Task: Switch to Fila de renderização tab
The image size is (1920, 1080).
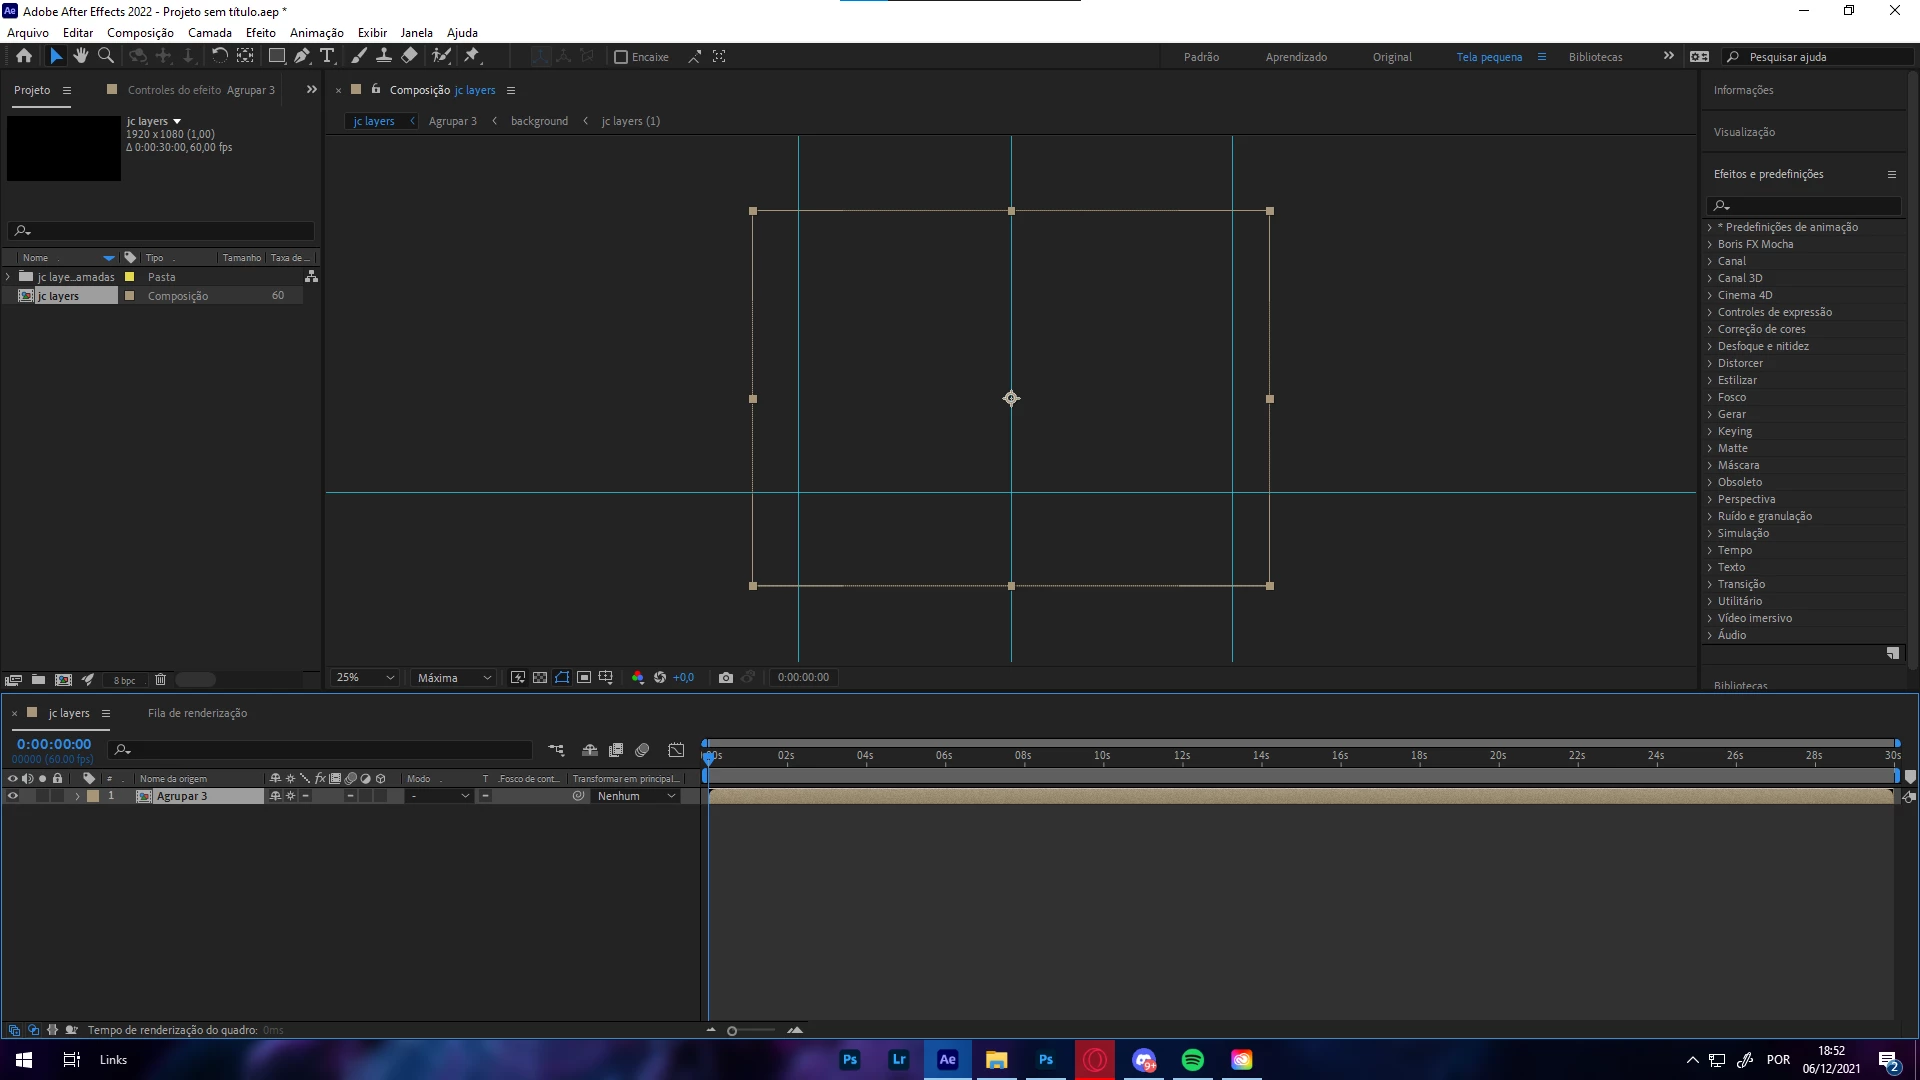Action: pos(197,713)
